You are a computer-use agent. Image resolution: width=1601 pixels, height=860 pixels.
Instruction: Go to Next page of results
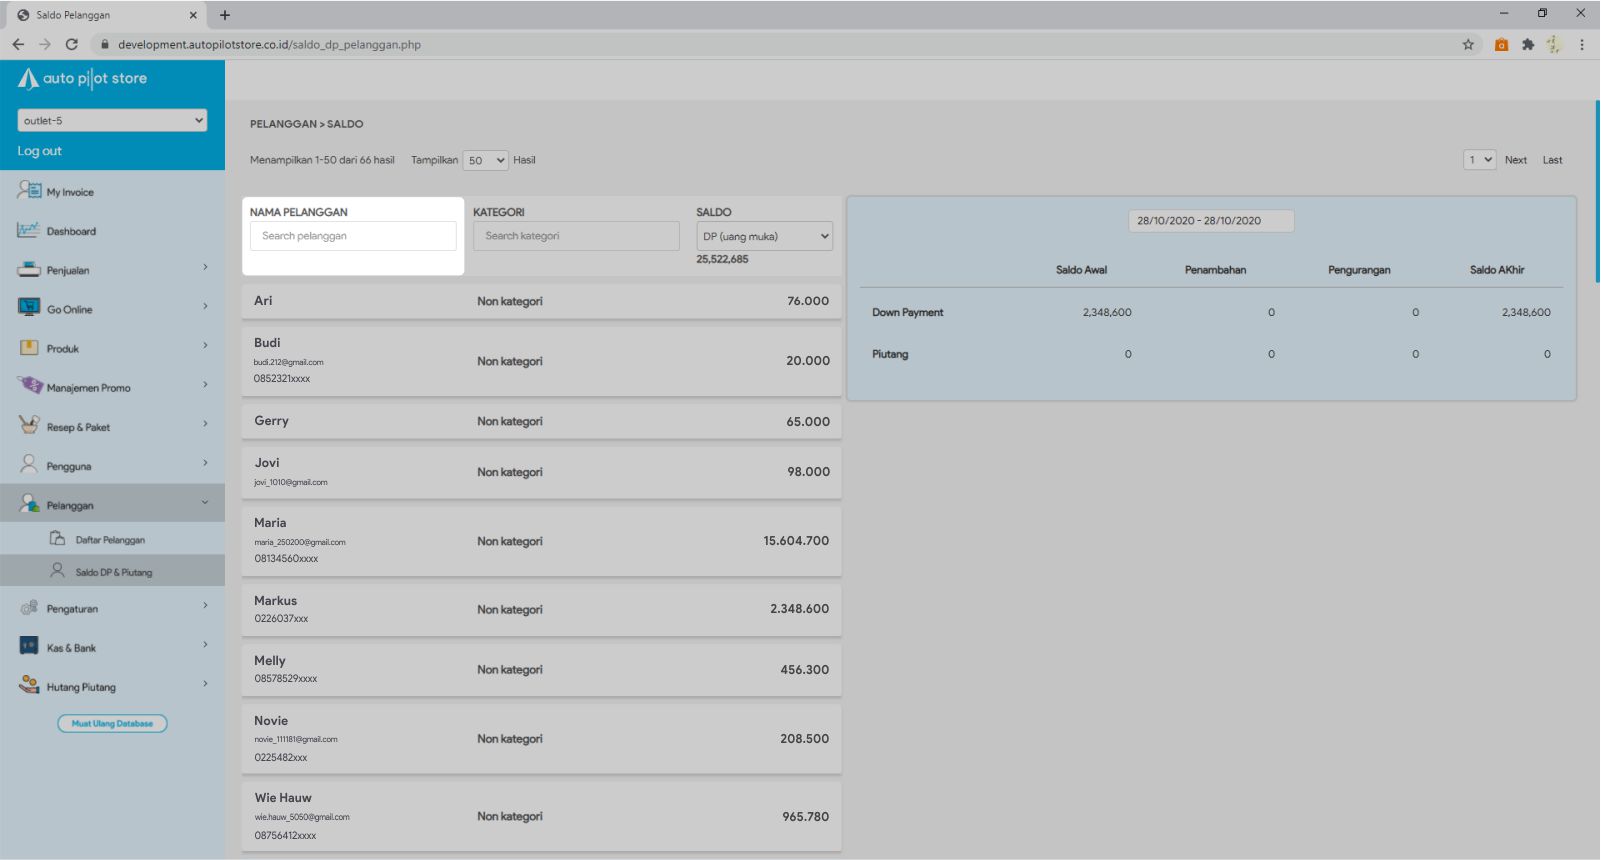point(1515,160)
